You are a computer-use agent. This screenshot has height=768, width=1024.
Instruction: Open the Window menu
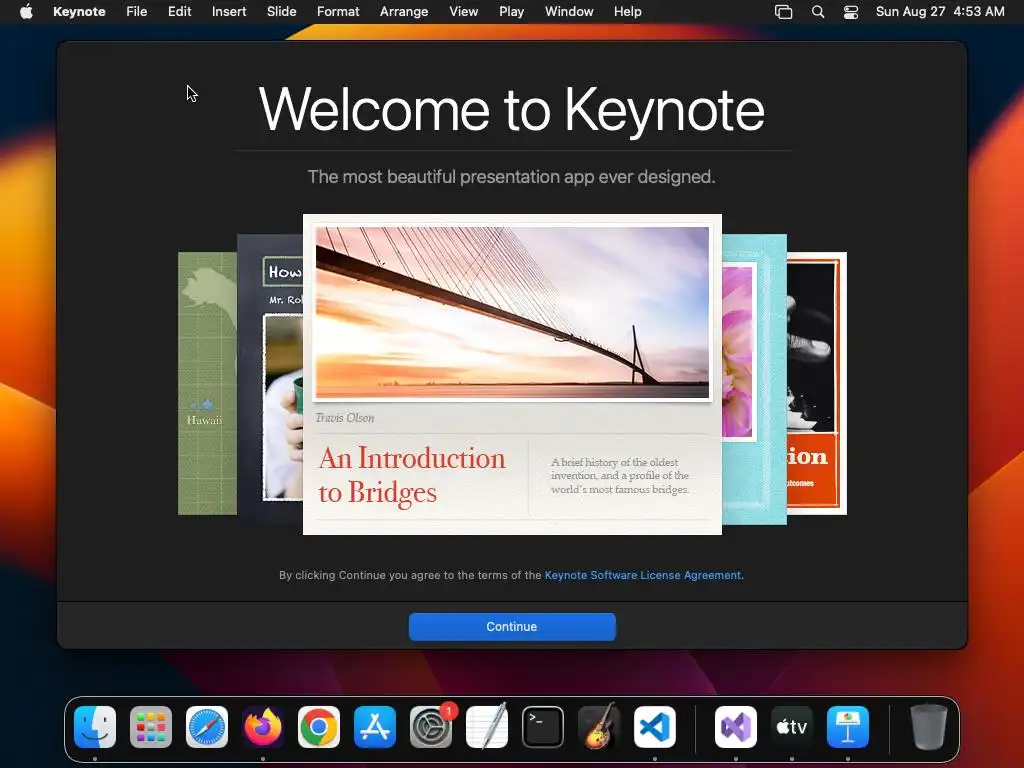(569, 12)
